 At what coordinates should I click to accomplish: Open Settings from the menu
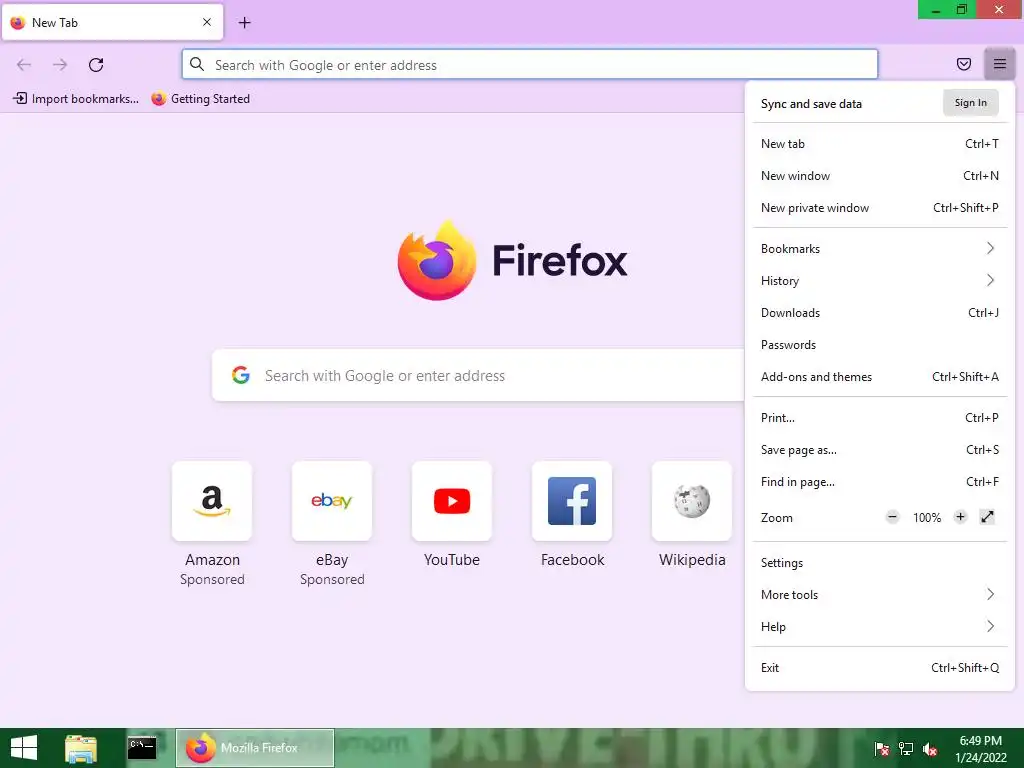[x=880, y=563]
